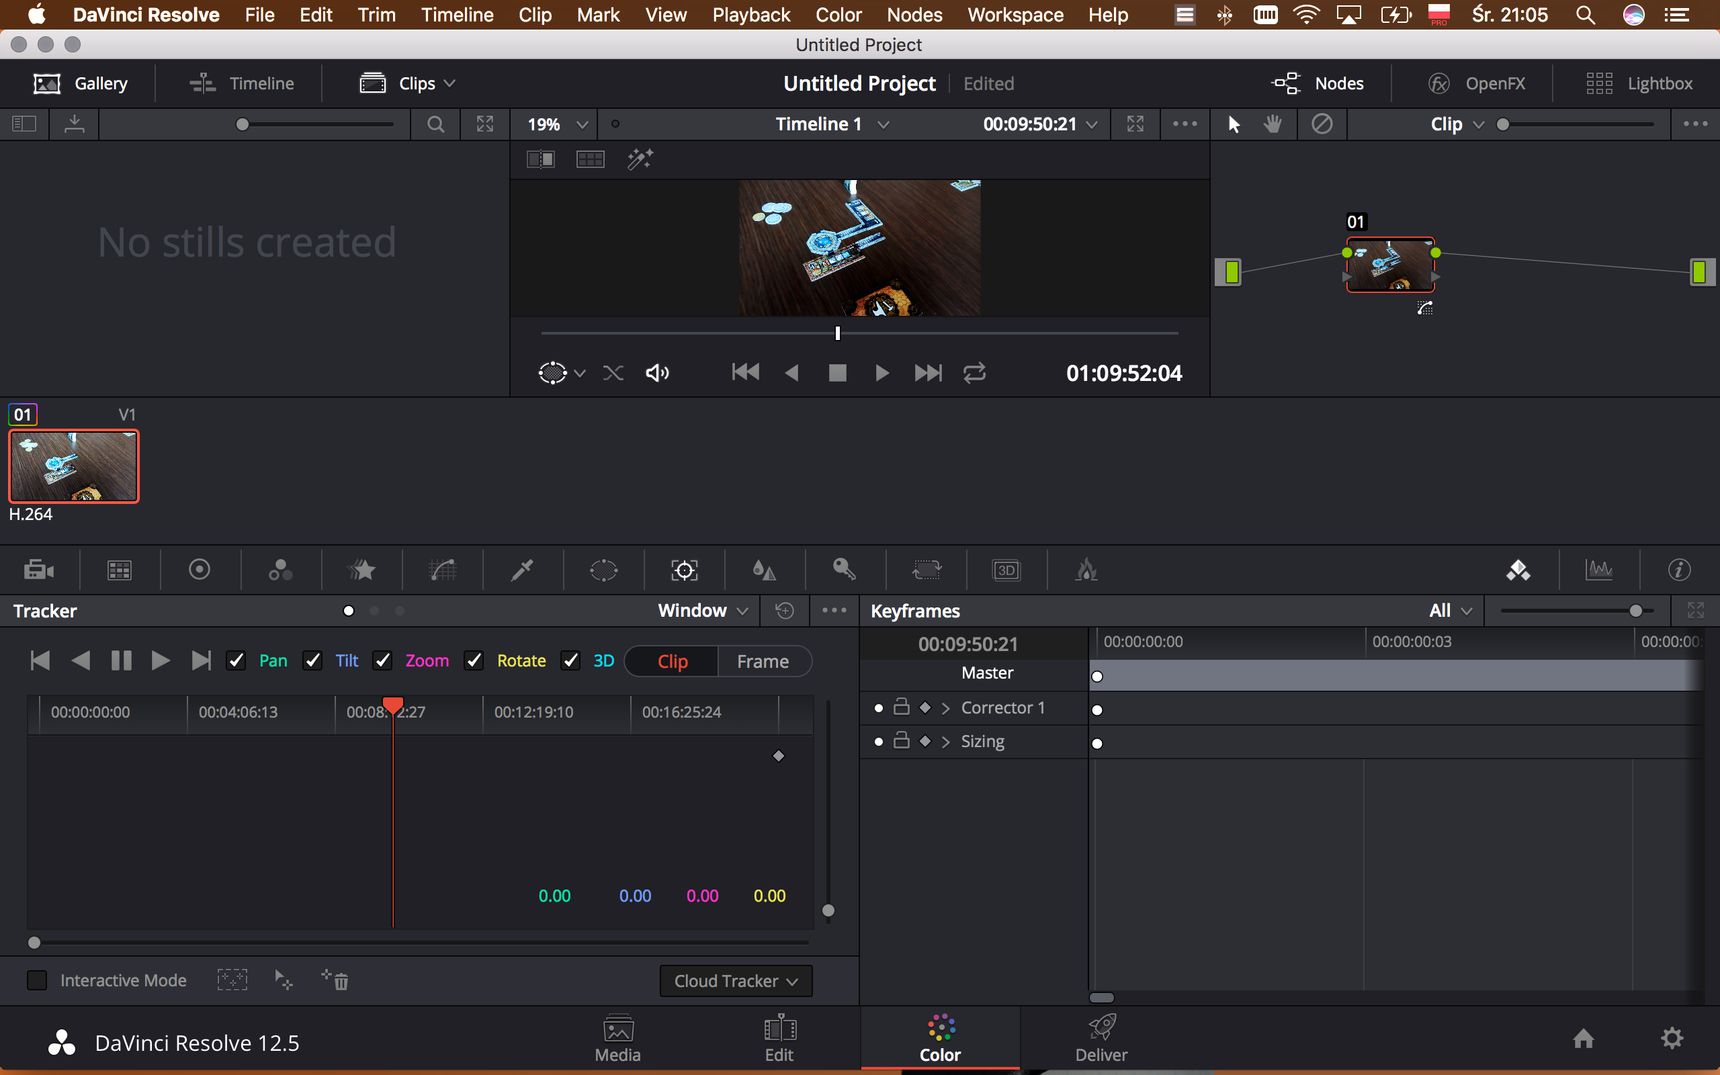Toggle the highlight wand icon
Screen dimensions: 1720x1075
pos(640,159)
